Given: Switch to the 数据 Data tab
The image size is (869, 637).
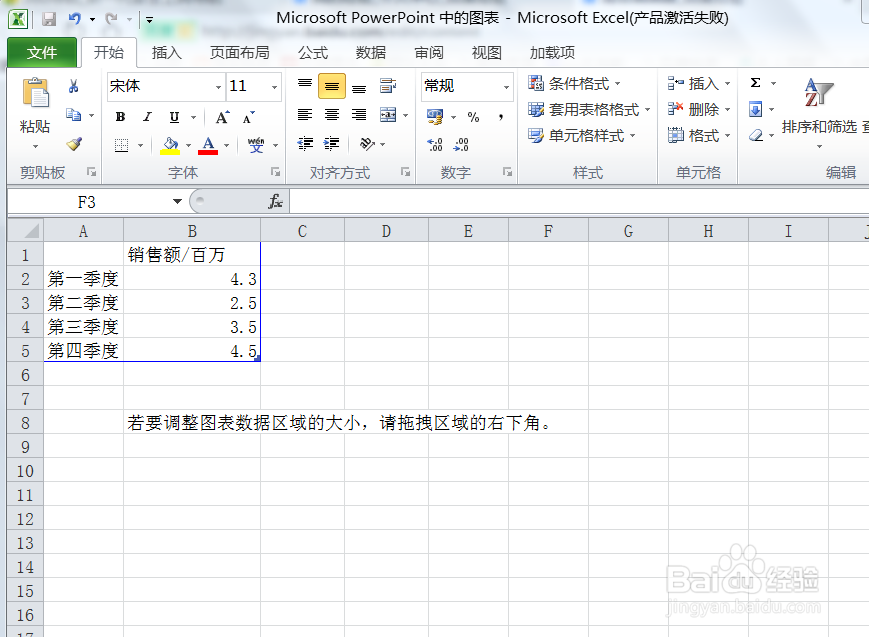Looking at the screenshot, I should coord(371,53).
